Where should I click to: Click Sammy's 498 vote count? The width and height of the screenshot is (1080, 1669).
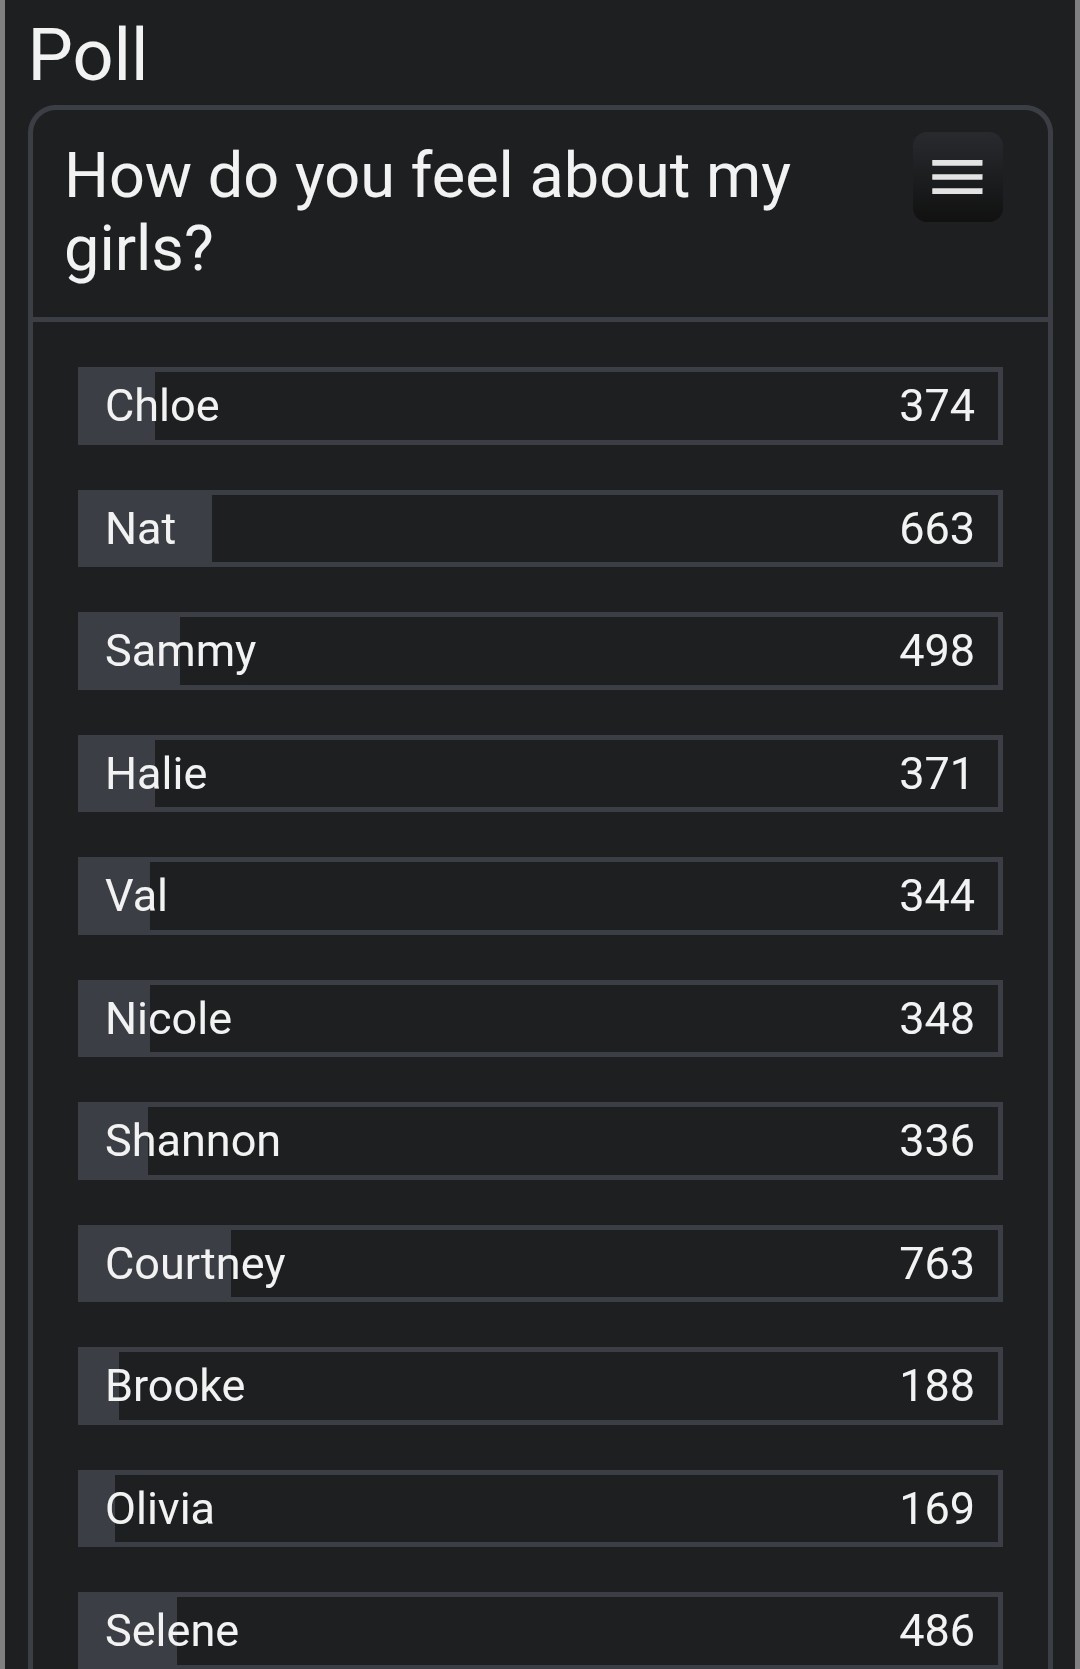(x=936, y=651)
